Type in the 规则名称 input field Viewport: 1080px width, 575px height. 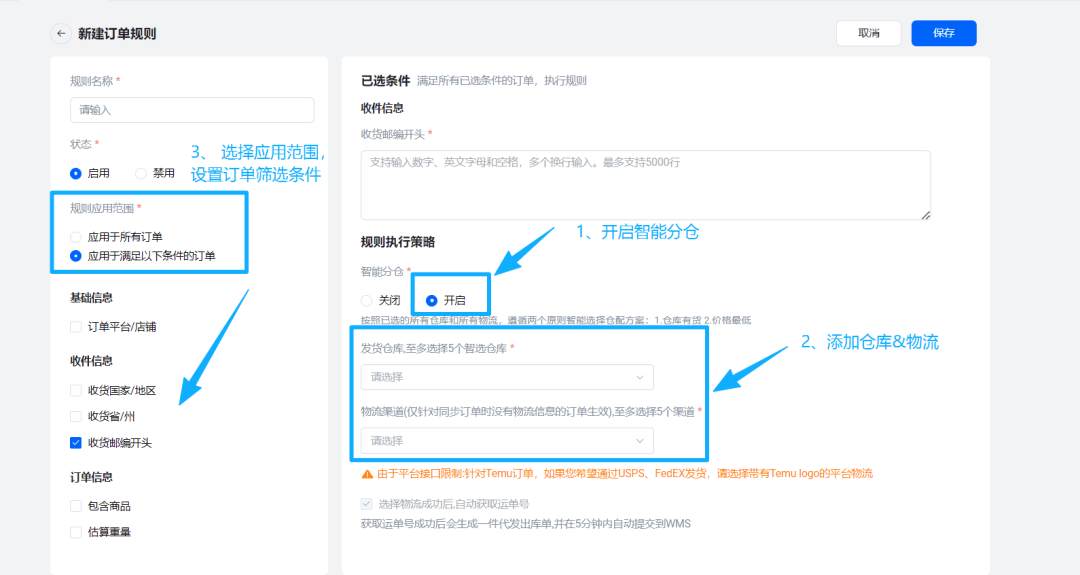click(192, 110)
